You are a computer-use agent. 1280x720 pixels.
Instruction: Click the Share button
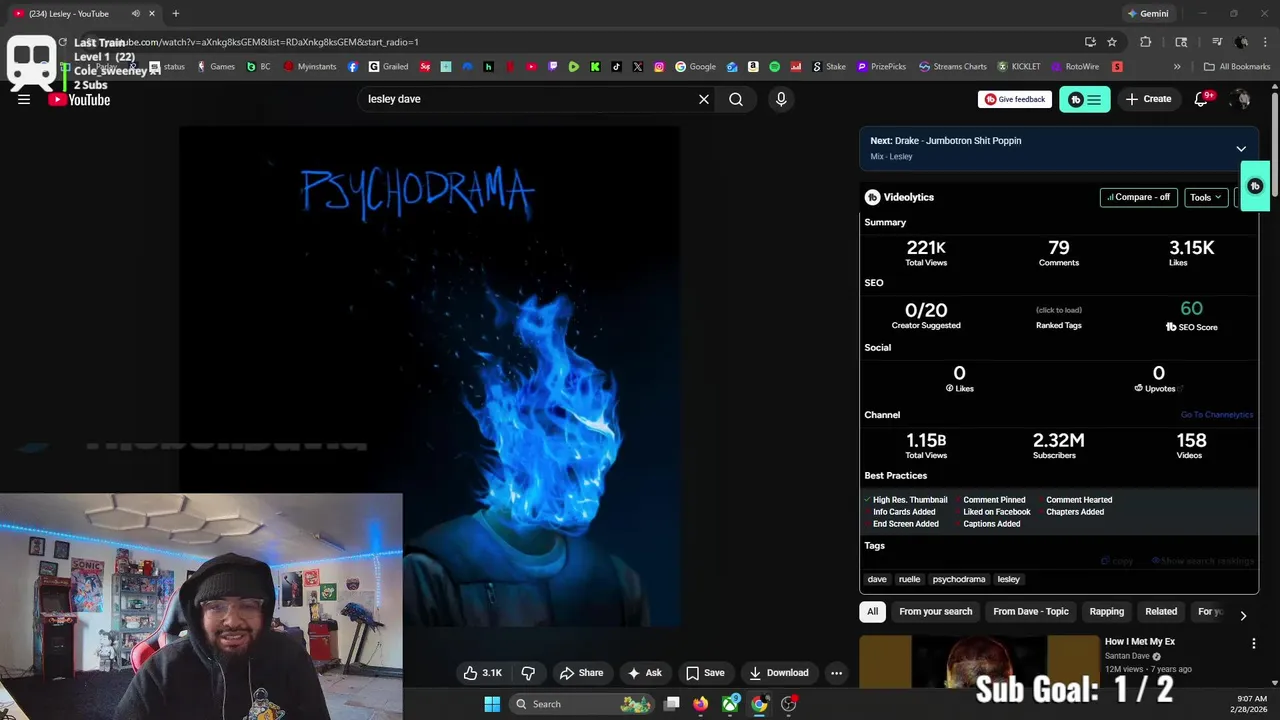582,673
